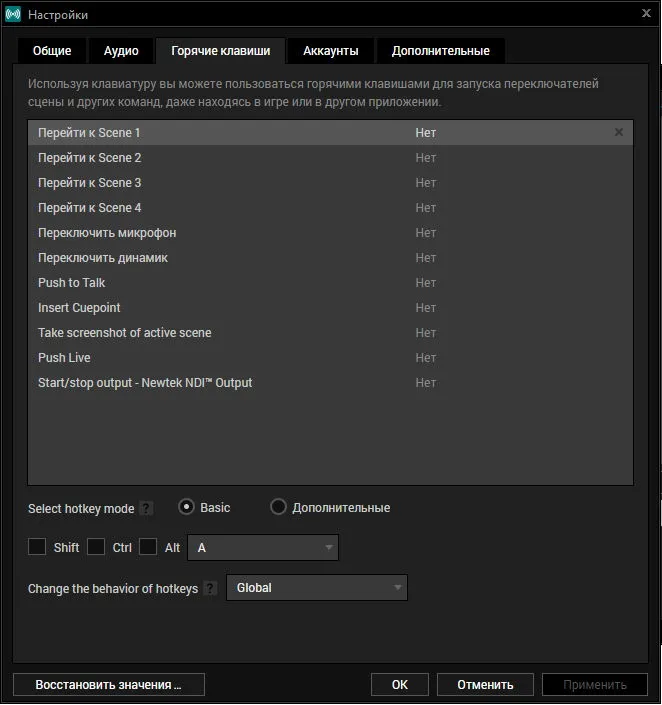Select the Push to Talk hotkey row

pos(331,282)
